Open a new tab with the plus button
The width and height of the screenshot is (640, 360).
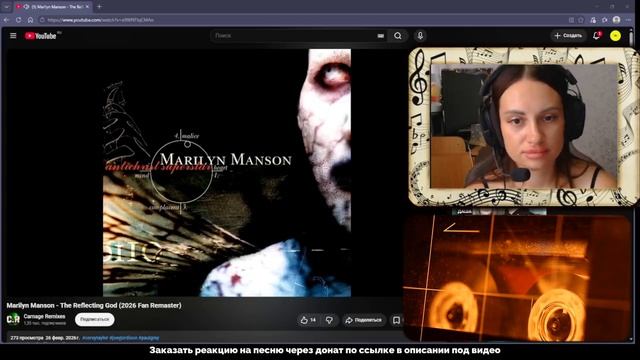click(x=99, y=7)
